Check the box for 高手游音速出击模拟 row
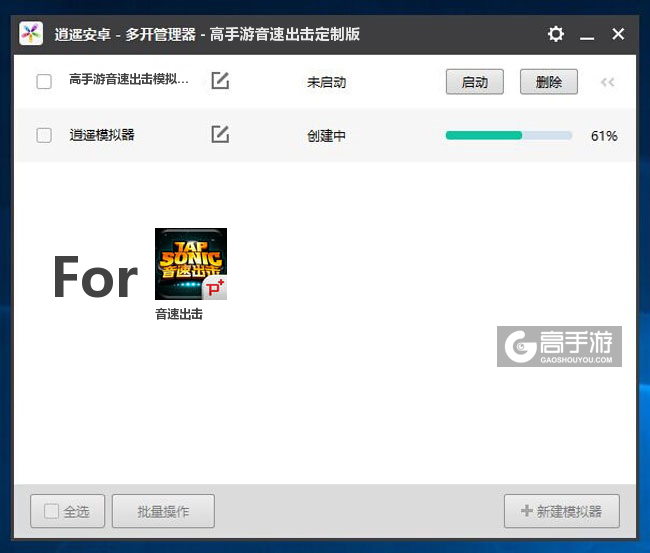 tap(44, 81)
